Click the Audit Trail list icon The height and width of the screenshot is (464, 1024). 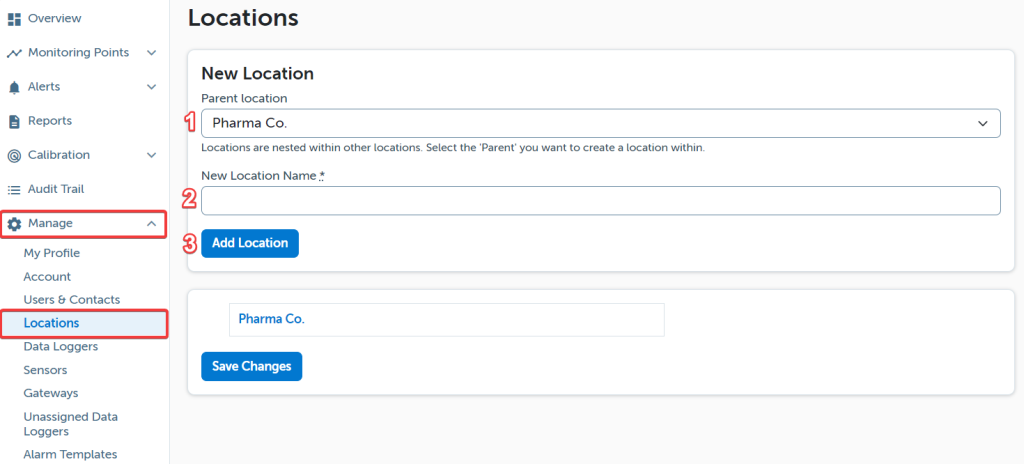[14, 189]
